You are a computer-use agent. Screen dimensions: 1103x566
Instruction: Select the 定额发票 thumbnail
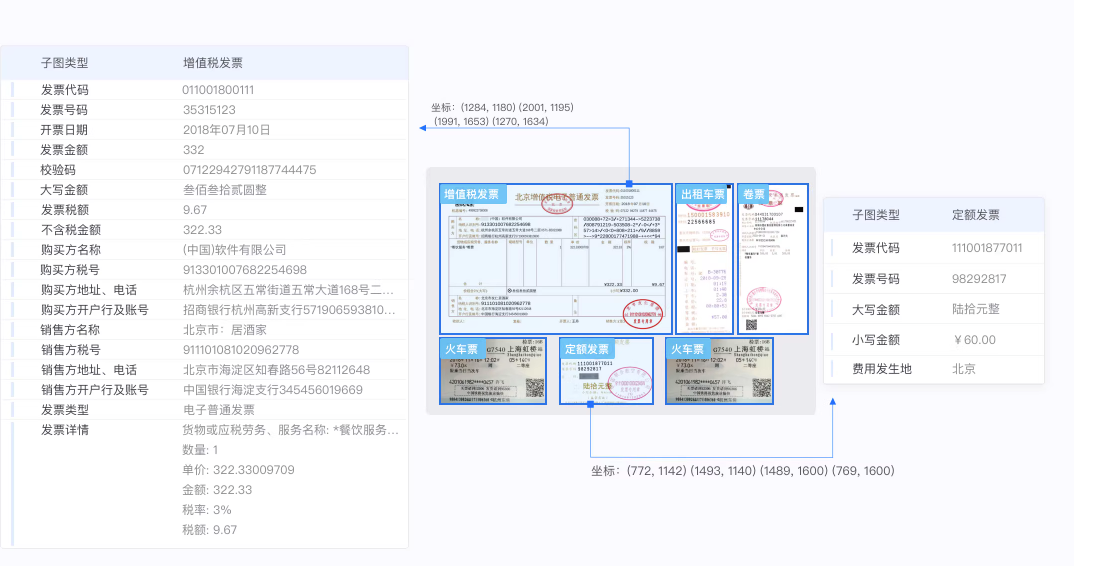pos(606,371)
